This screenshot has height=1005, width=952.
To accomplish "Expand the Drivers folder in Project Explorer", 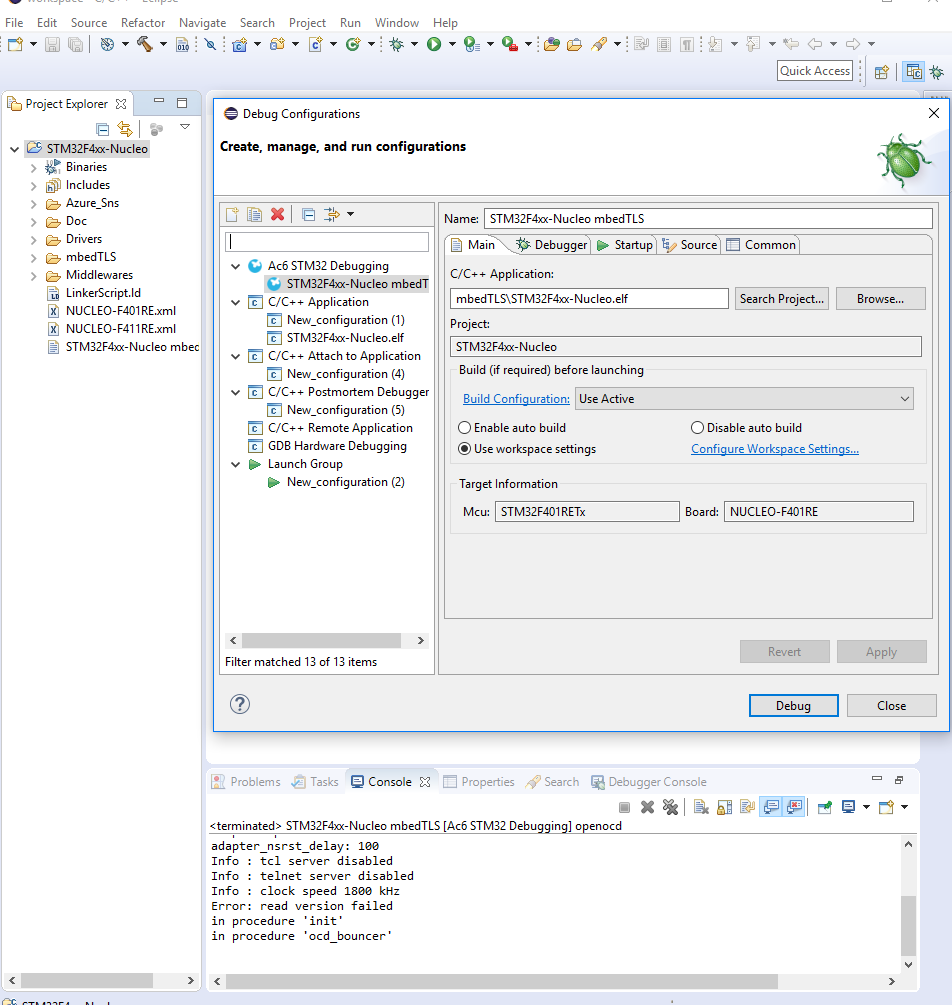I will click(x=34, y=240).
